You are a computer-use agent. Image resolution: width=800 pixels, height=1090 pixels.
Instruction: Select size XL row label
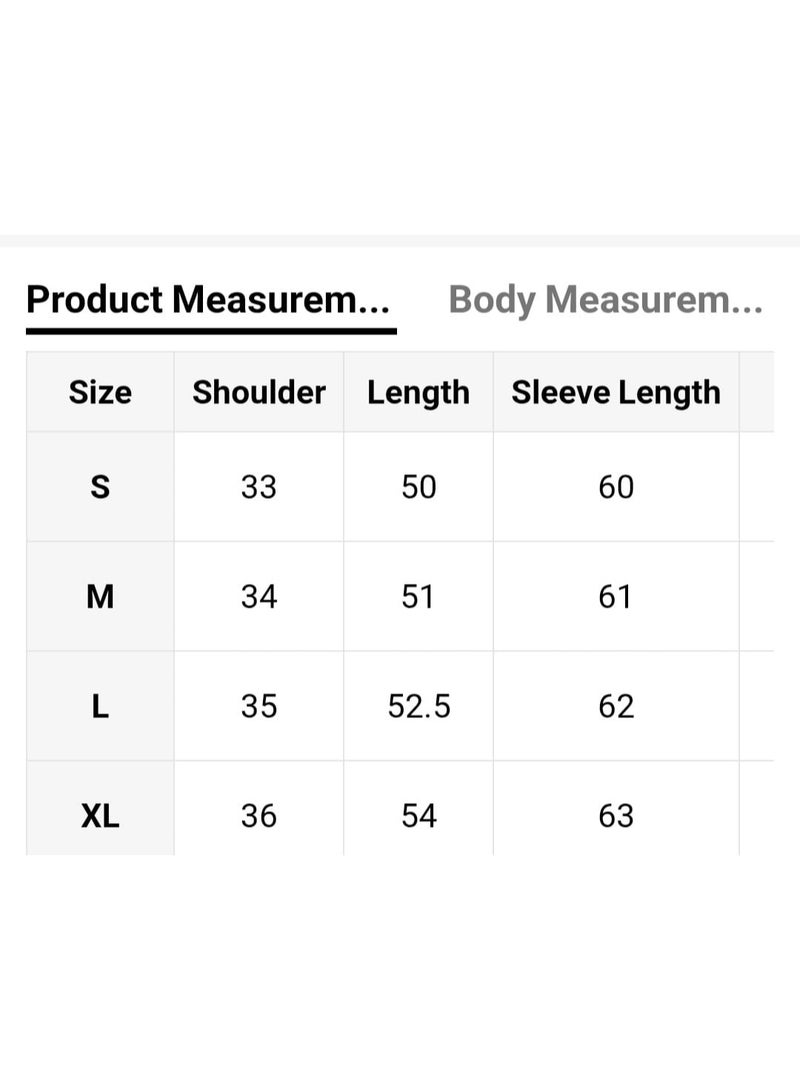99,816
